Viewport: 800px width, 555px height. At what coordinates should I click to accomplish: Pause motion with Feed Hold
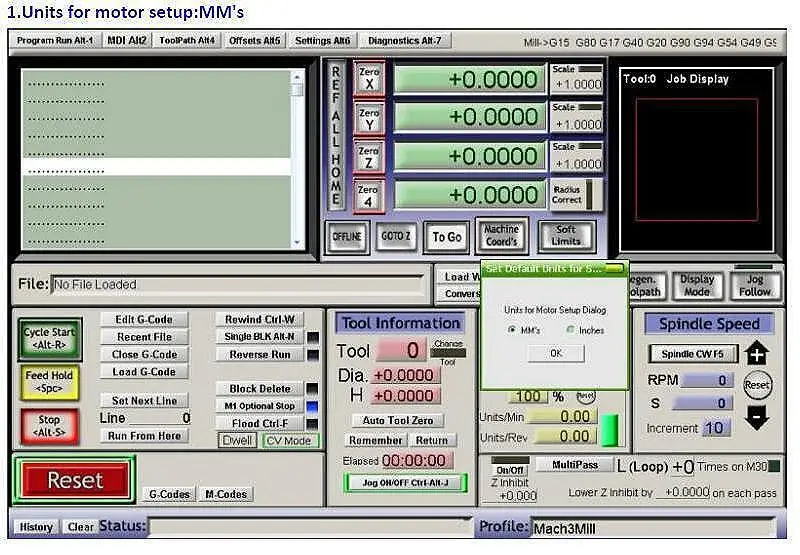click(x=49, y=382)
